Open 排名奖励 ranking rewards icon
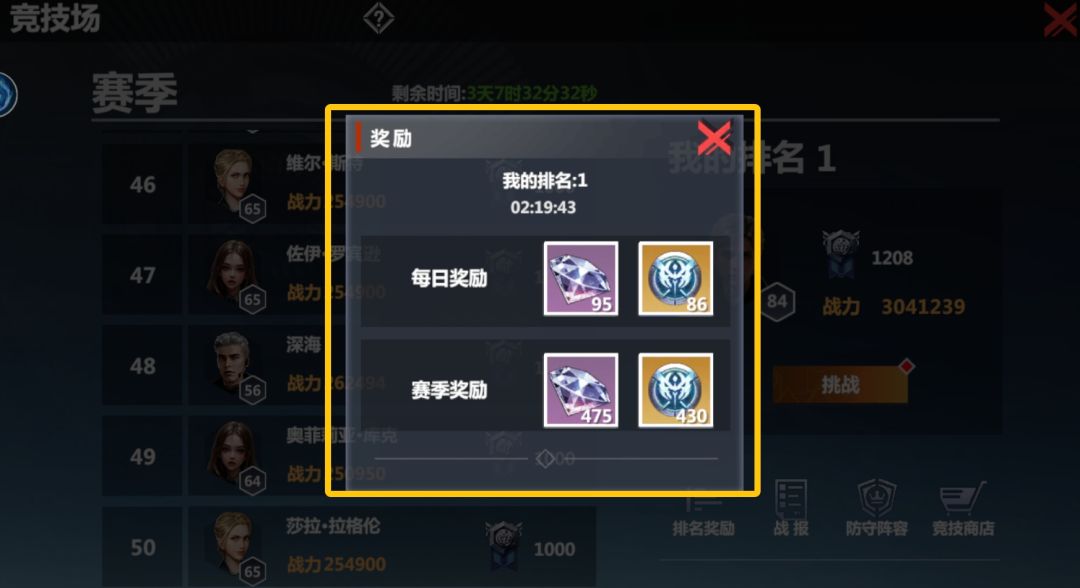 [703, 510]
